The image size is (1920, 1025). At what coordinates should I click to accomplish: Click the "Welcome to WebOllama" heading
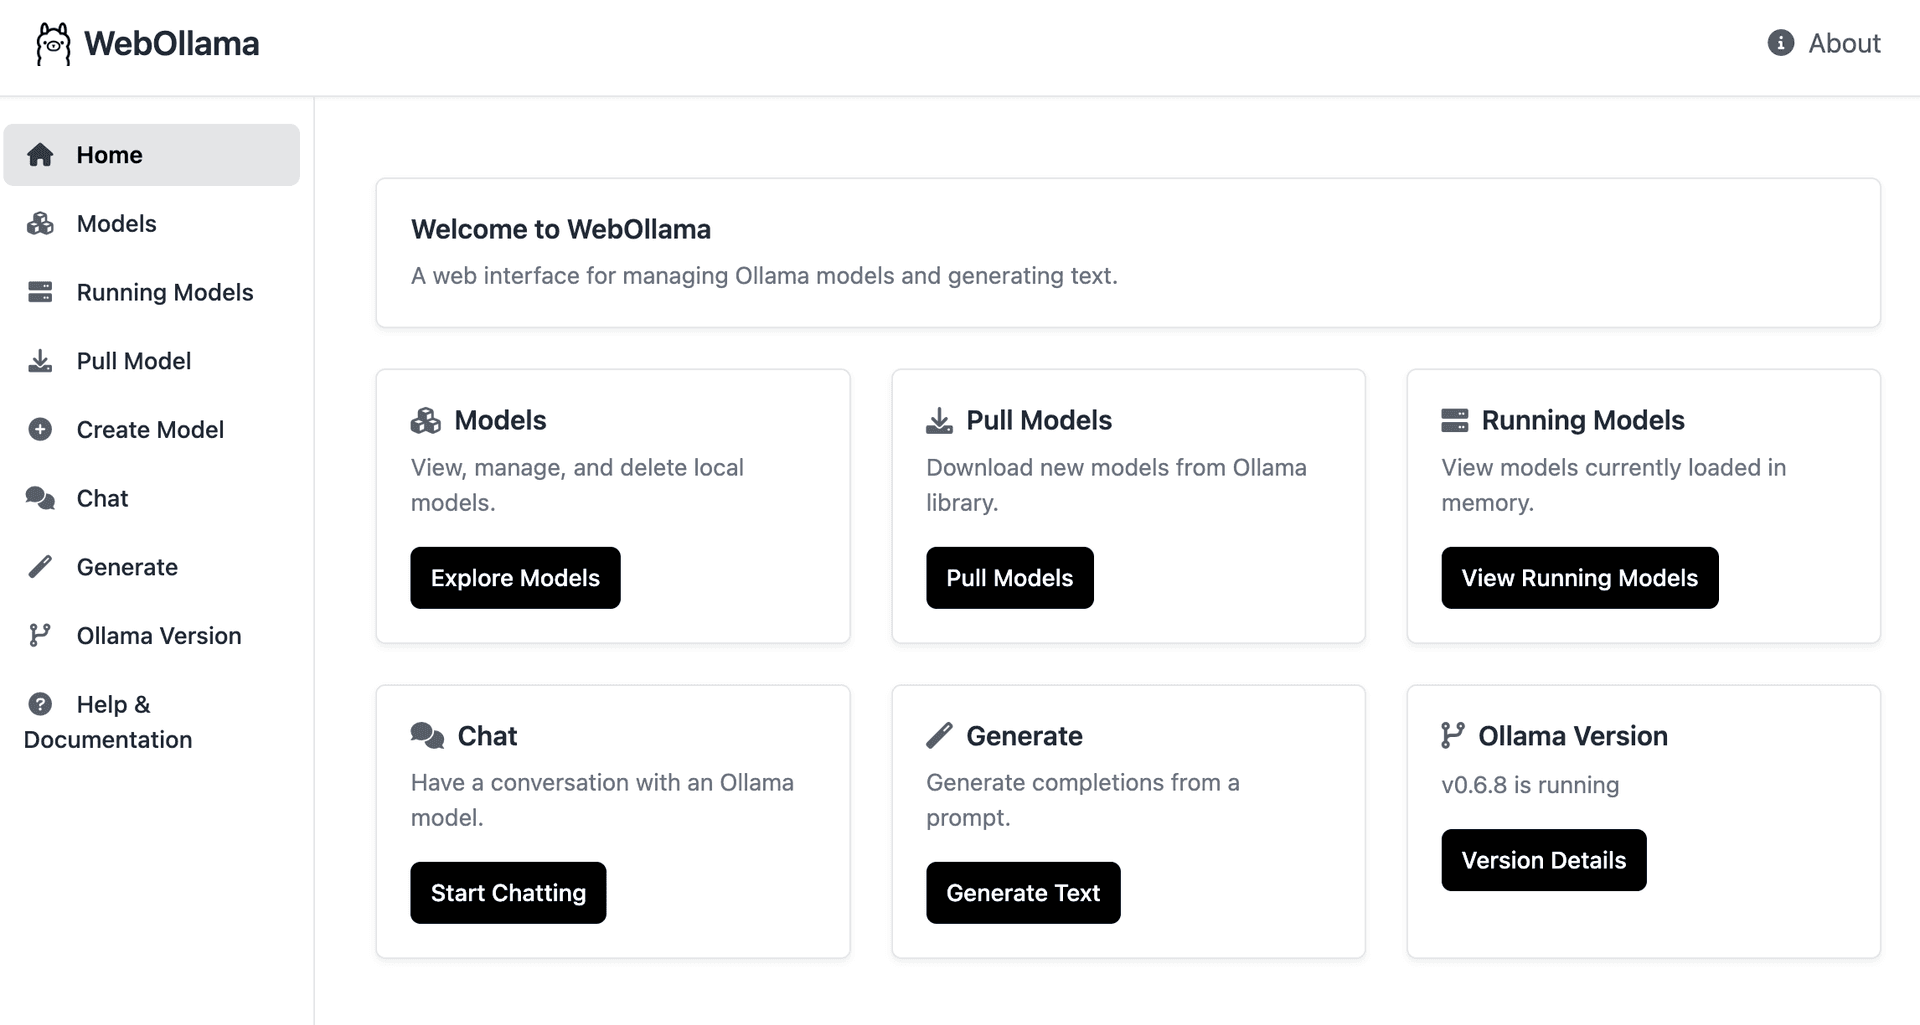(561, 229)
